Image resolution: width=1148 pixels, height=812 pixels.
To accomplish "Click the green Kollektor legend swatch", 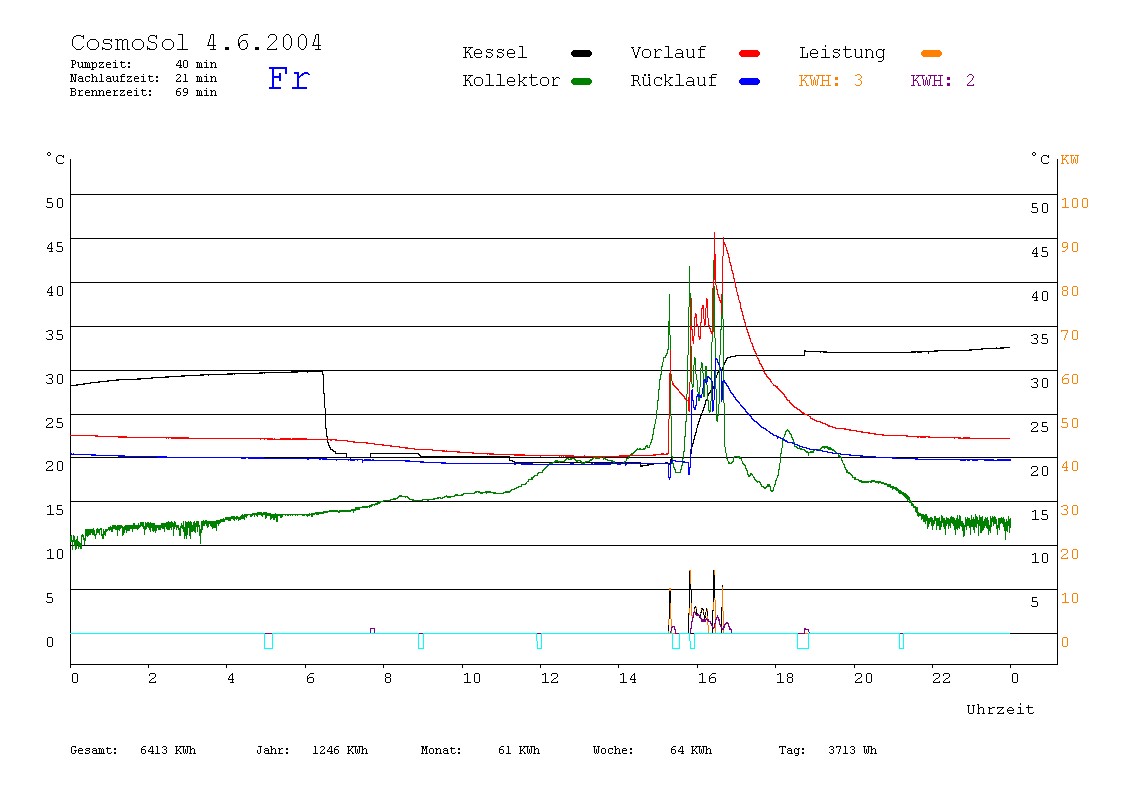I will (x=581, y=81).
